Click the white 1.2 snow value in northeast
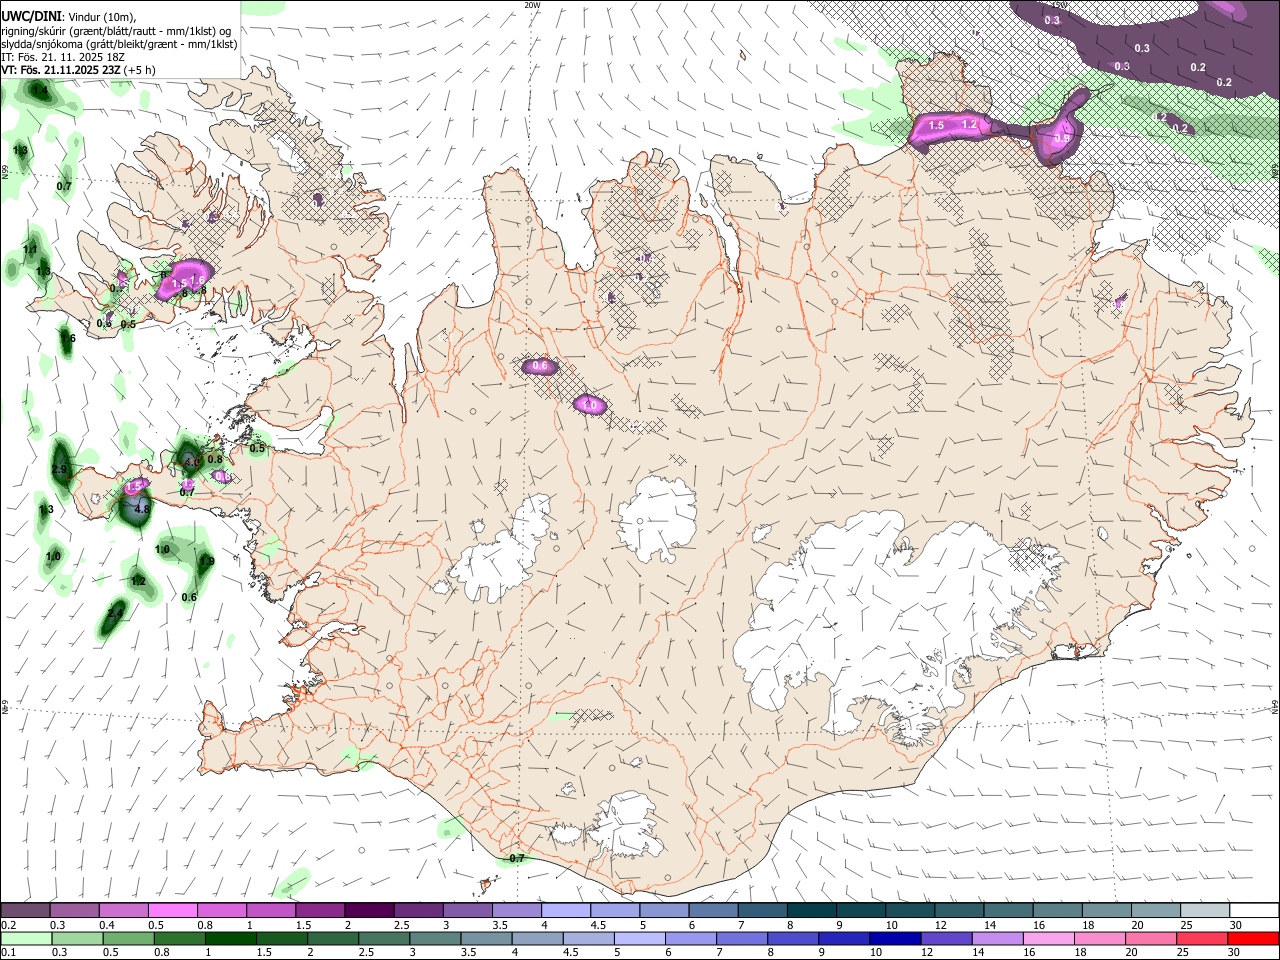Viewport: 1280px width, 960px height. [968, 125]
